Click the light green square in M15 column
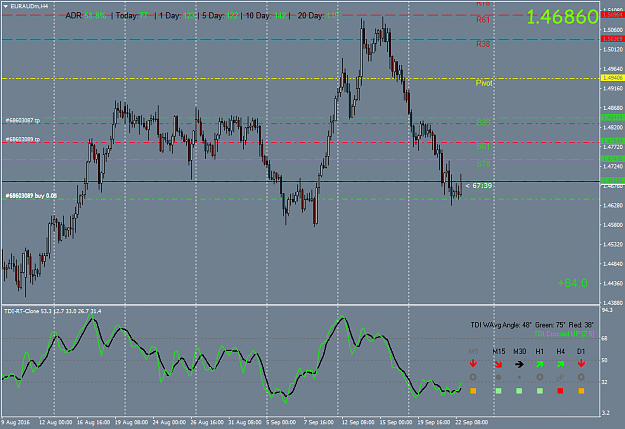The height and width of the screenshot is (429, 625). coord(498,391)
